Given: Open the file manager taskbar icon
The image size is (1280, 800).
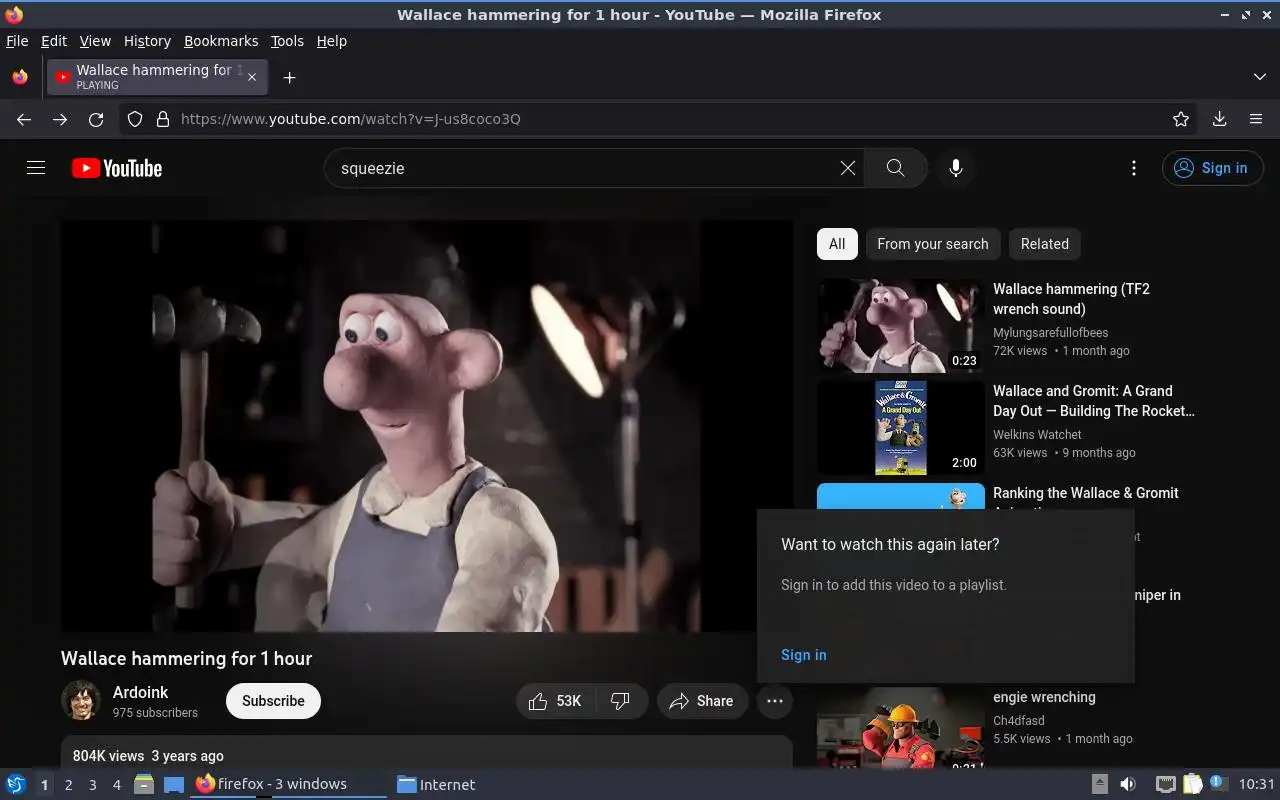Looking at the screenshot, I should [144, 784].
